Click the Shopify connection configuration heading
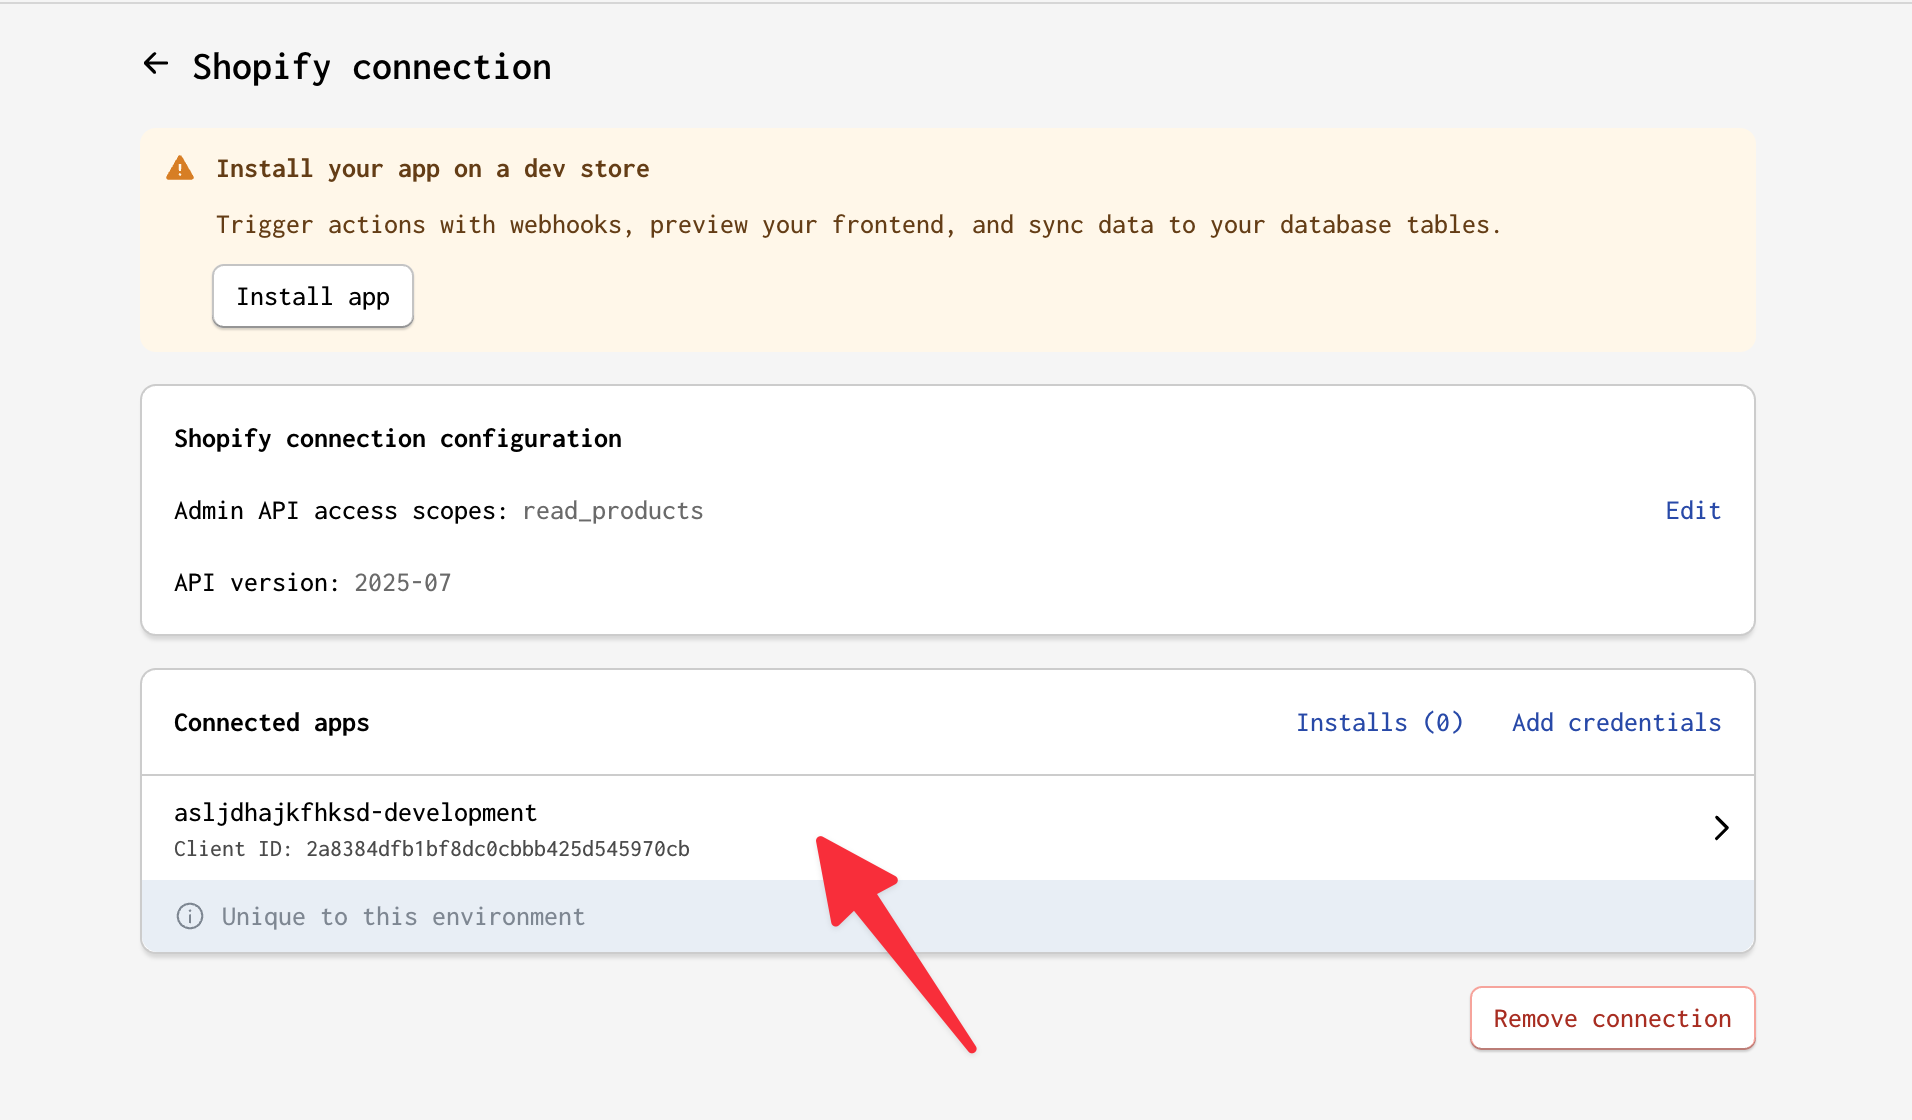The height and width of the screenshot is (1120, 1912). coord(397,439)
